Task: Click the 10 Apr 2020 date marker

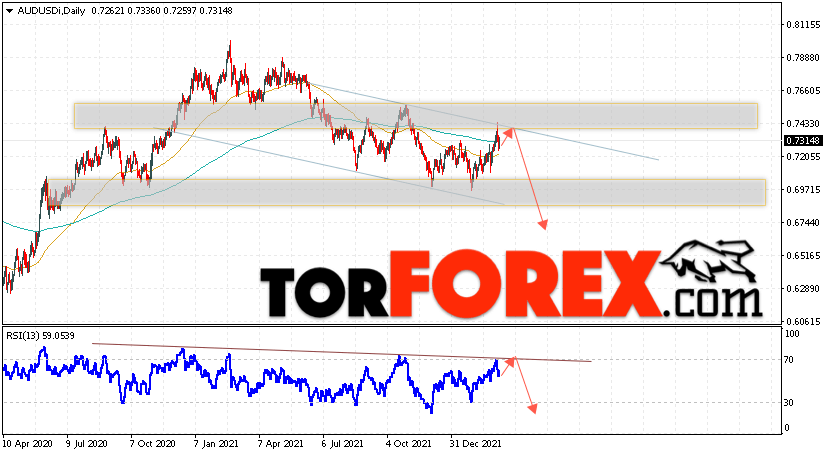Action: (x=27, y=444)
